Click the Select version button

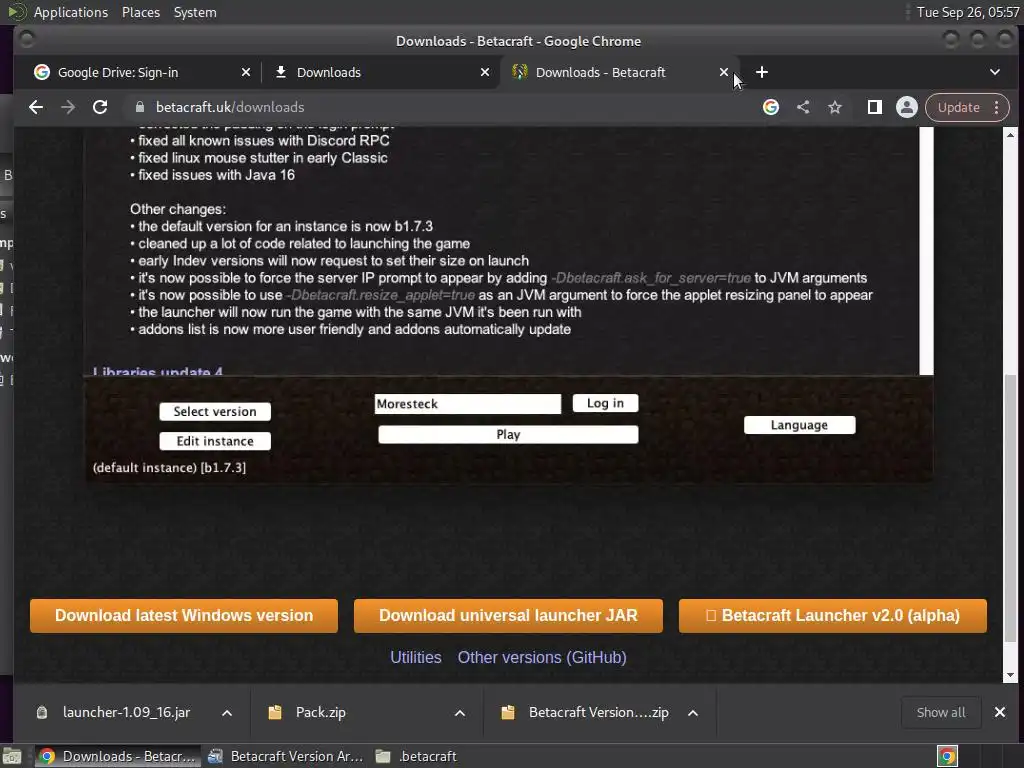tap(215, 411)
